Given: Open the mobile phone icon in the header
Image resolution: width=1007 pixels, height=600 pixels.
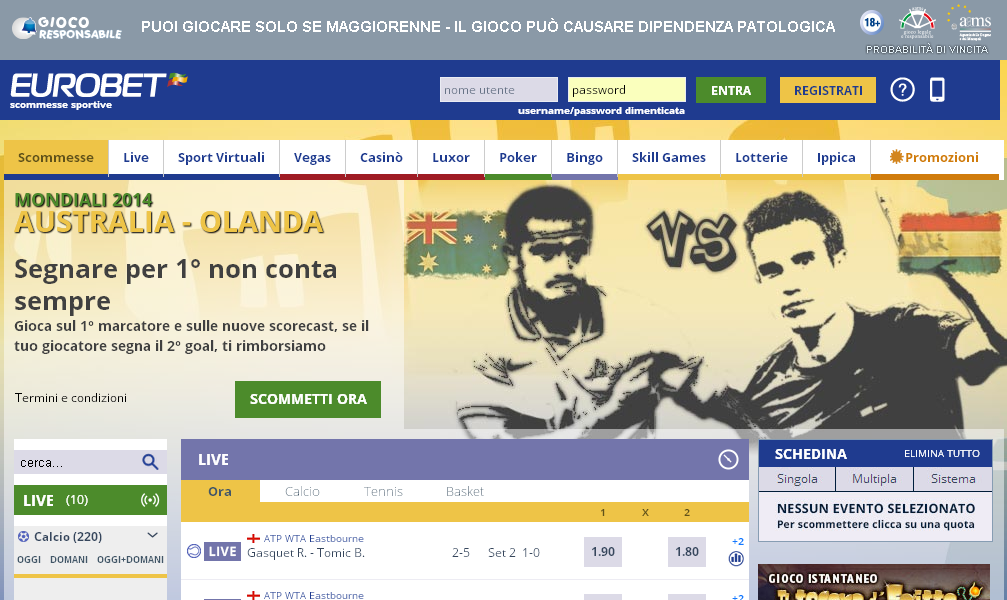Looking at the screenshot, I should pyautogui.click(x=937, y=90).
